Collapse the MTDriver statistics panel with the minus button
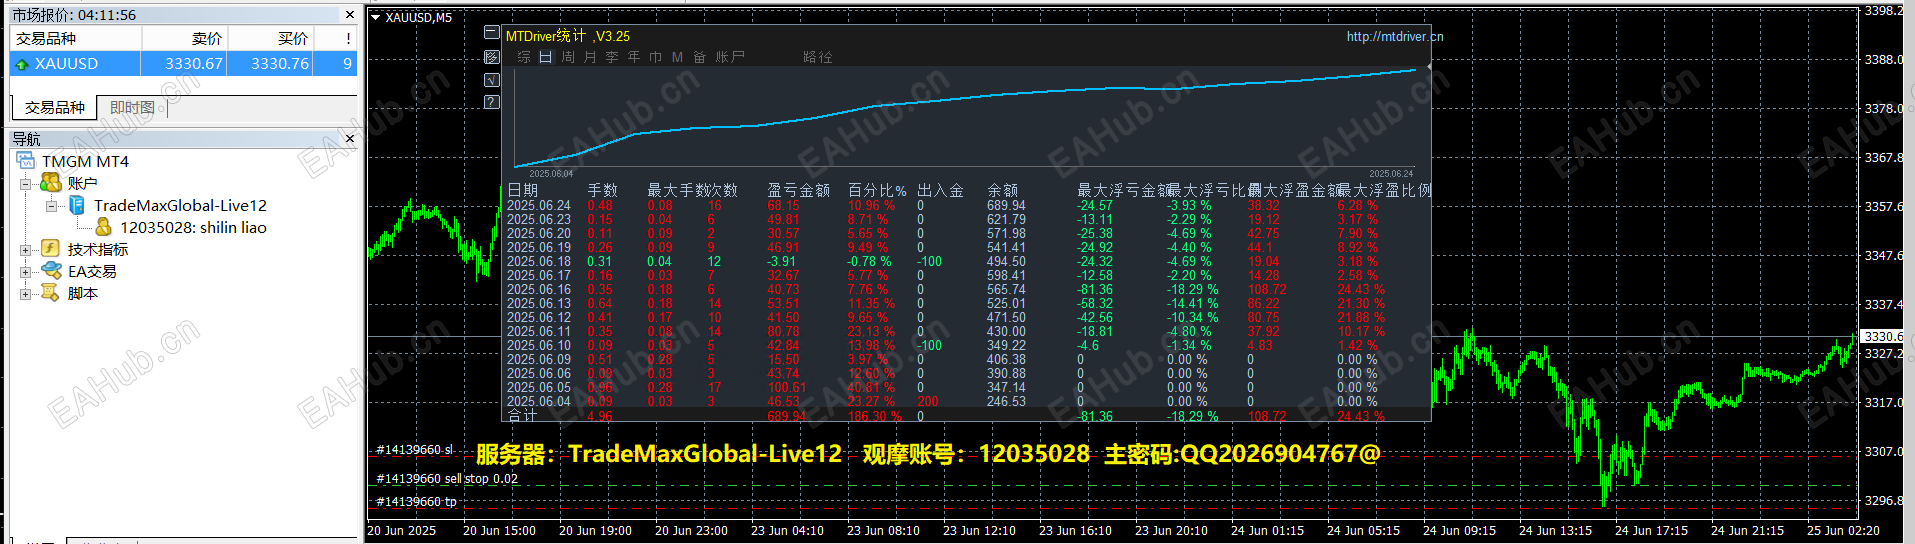The image size is (1915, 544). 491,33
